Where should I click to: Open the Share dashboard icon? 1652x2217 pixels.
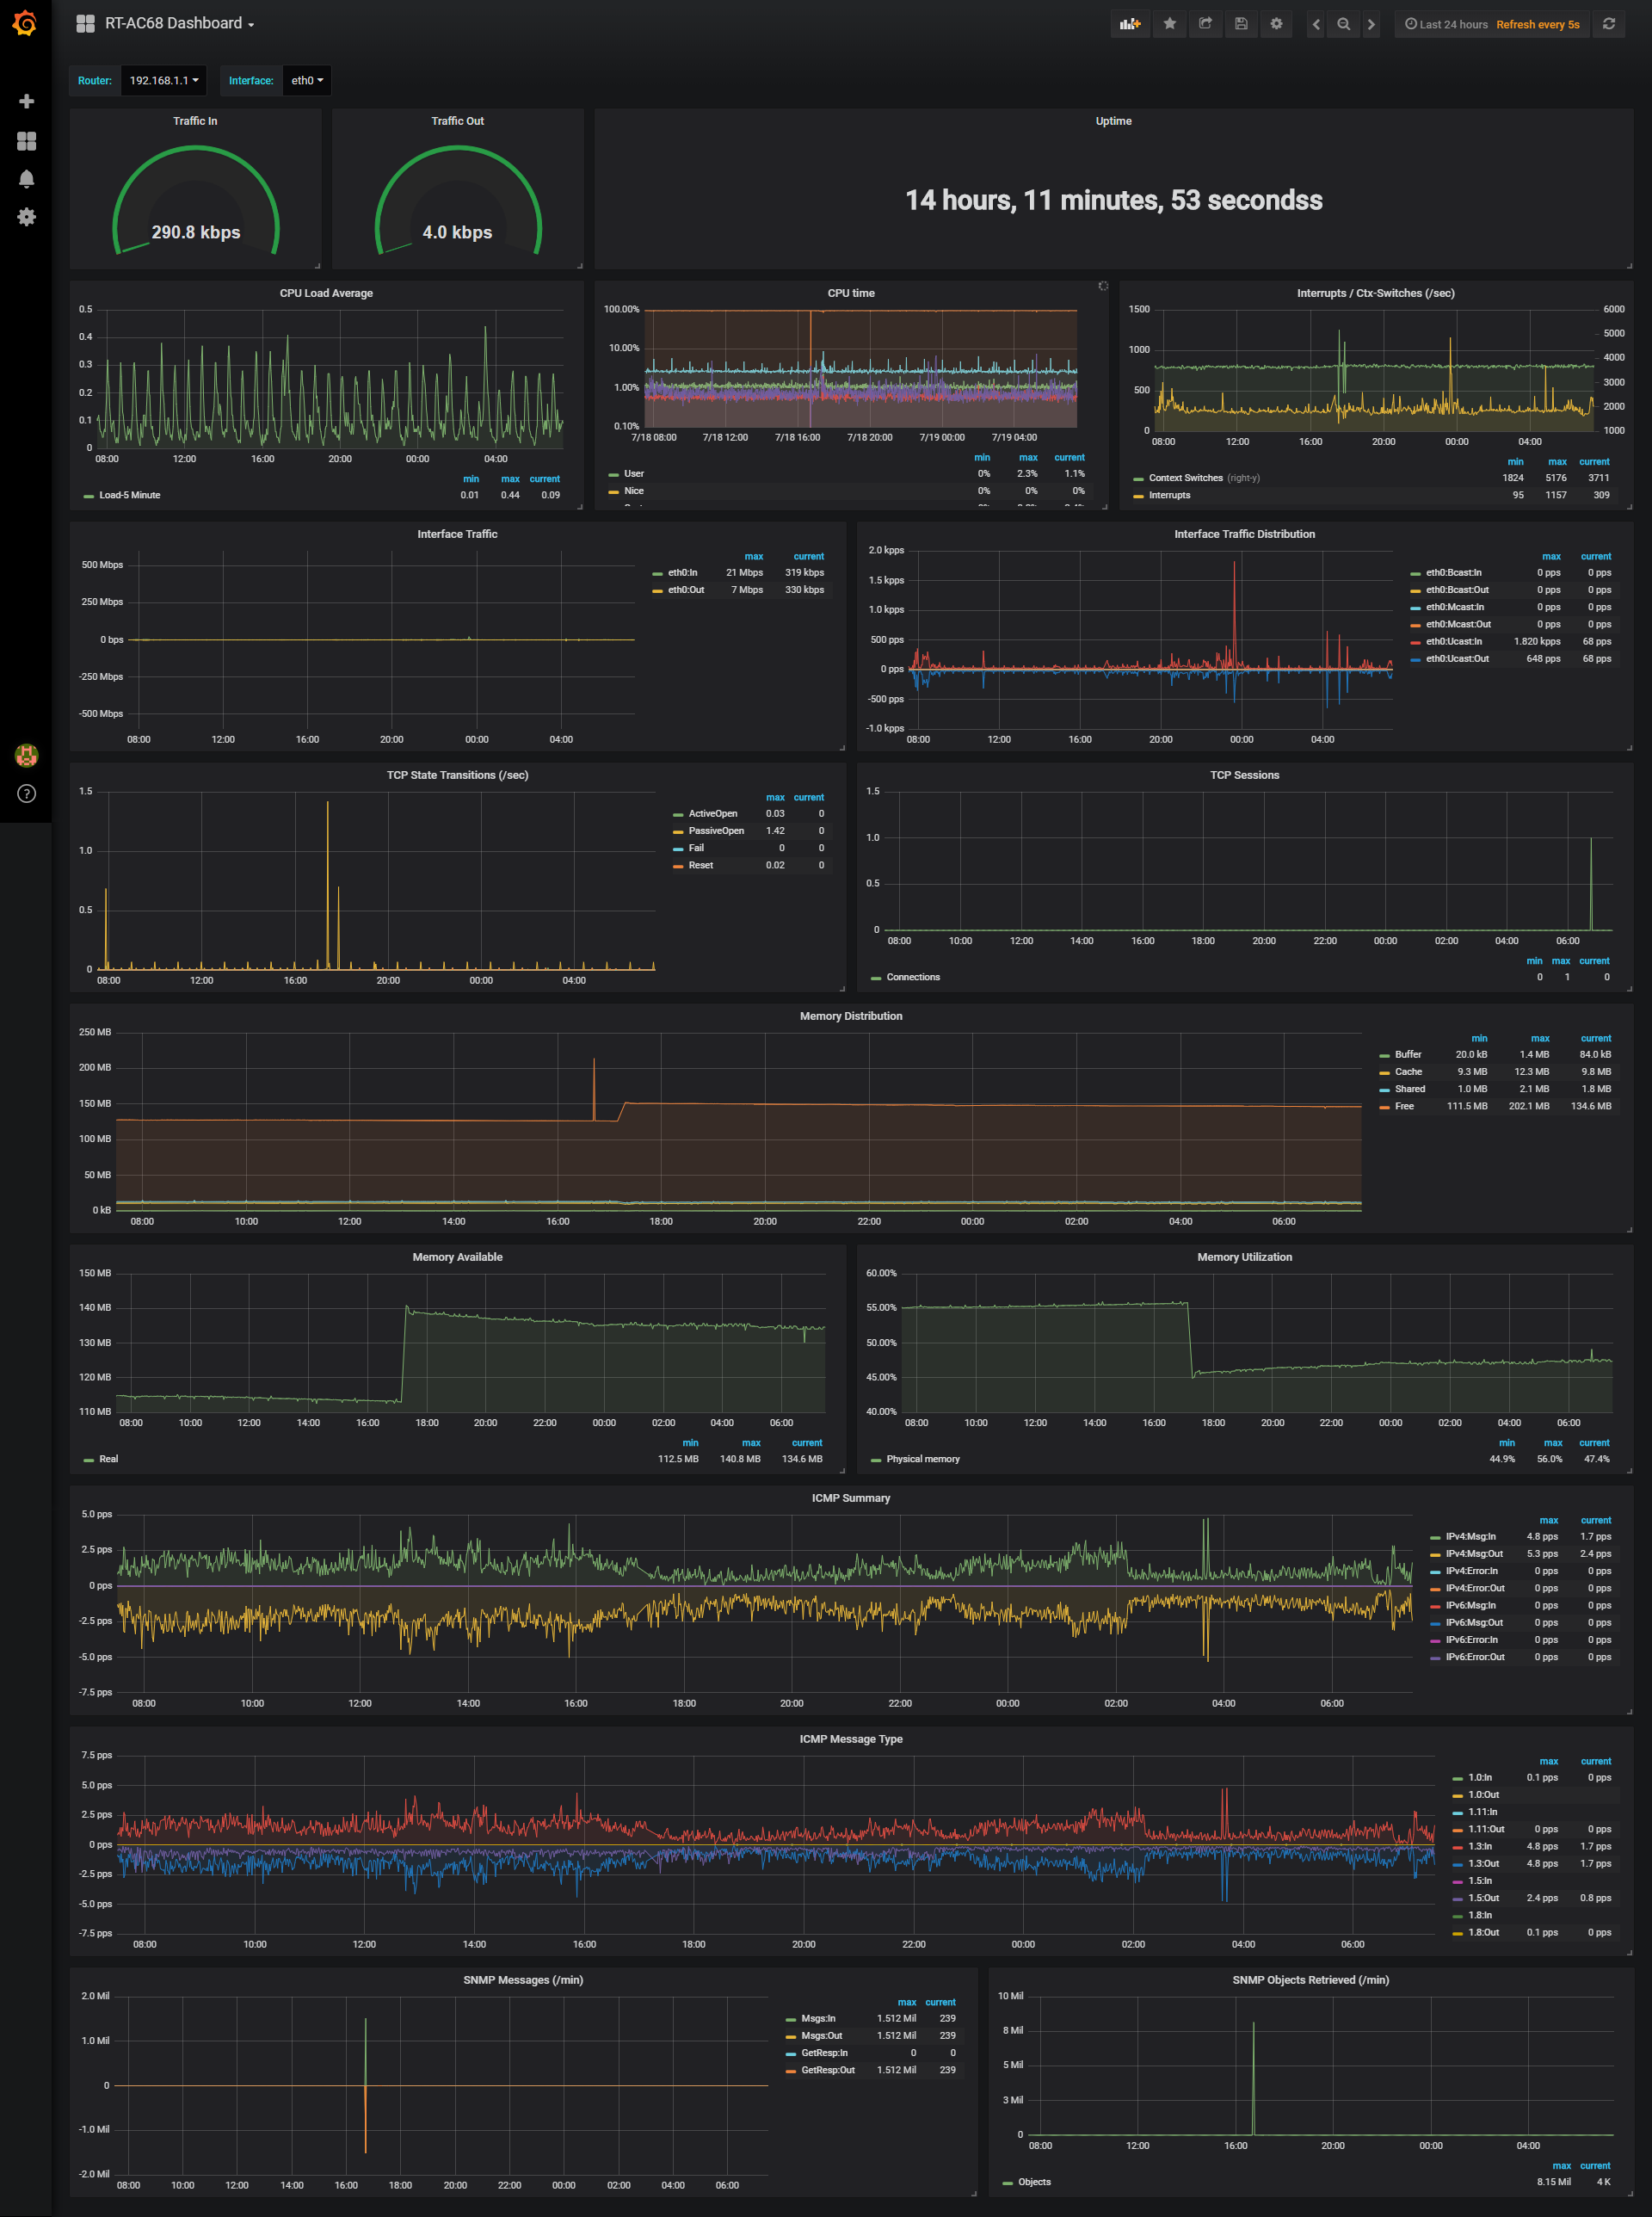coord(1205,24)
